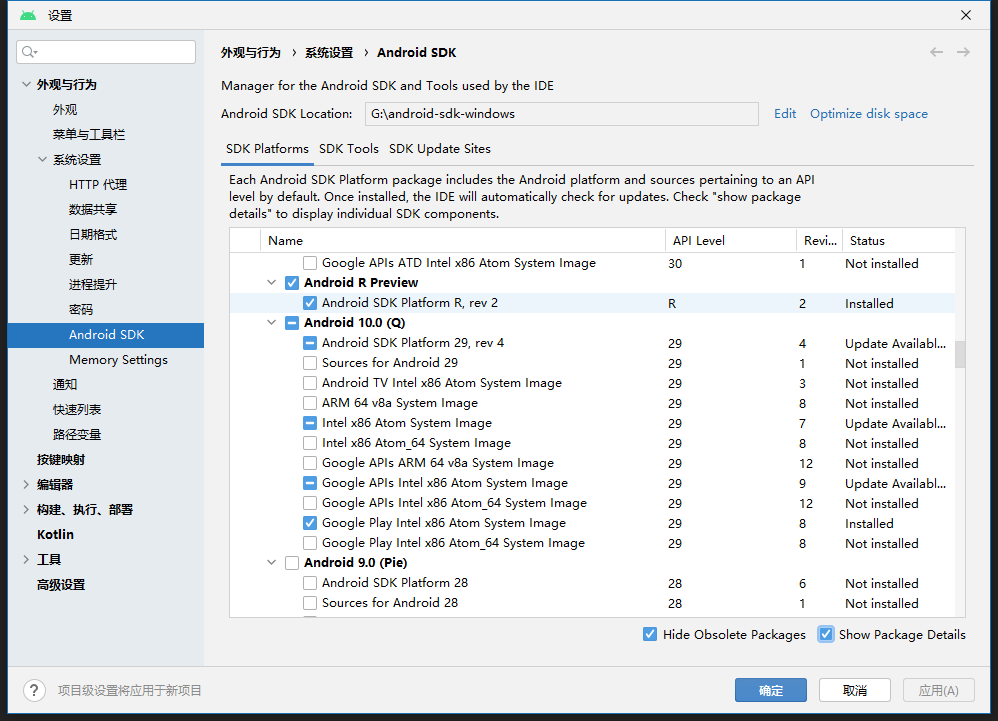Click the help question mark icon
The width and height of the screenshot is (998, 721).
point(34,690)
